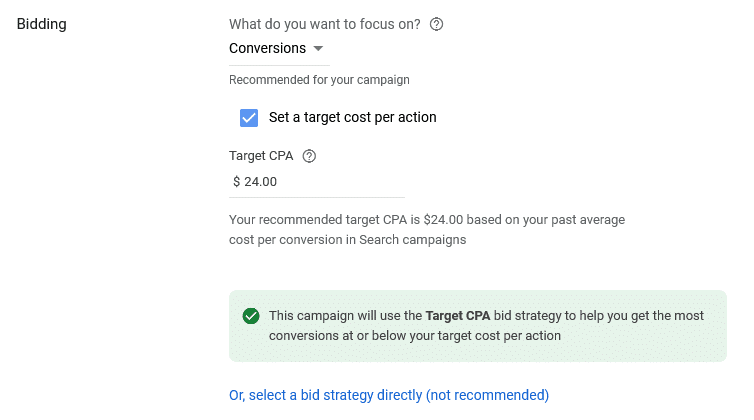Click the 'Set a target cost per action' label
Viewport: 754px width, 420px height.
[x=352, y=117]
